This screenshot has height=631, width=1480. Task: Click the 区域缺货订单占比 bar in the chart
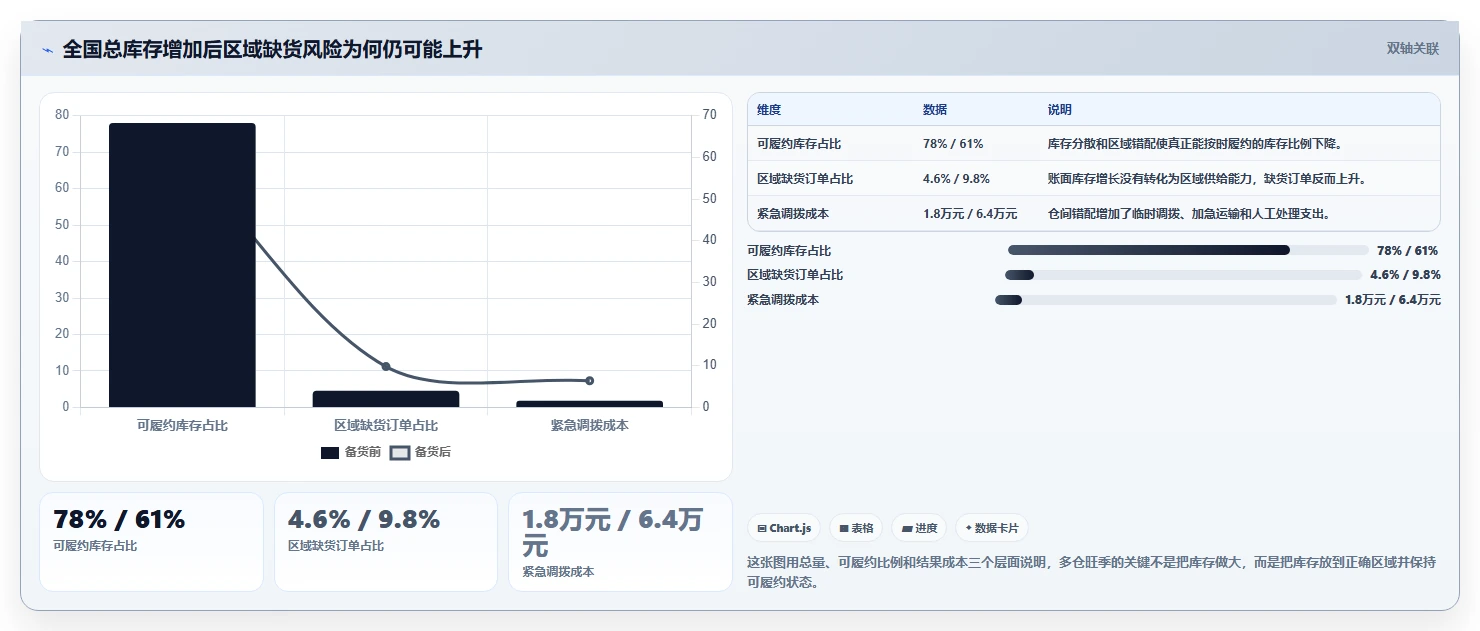[386, 399]
